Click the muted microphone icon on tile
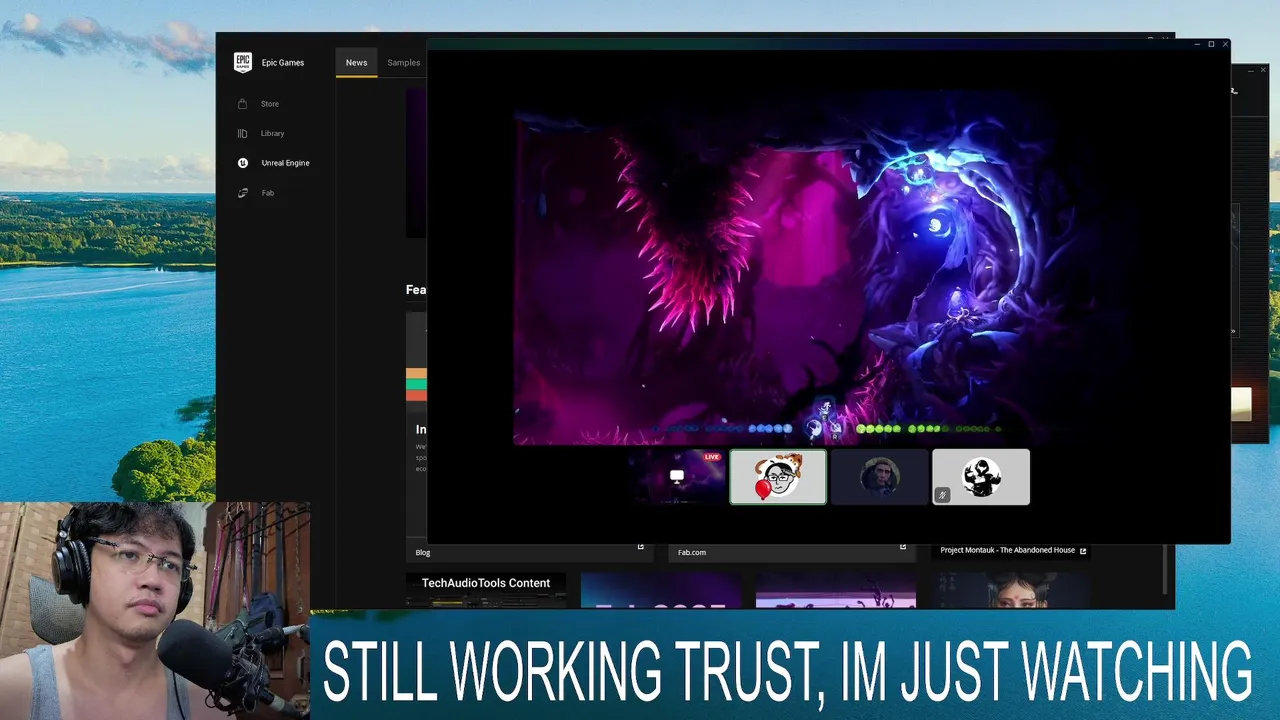 pyautogui.click(x=942, y=494)
